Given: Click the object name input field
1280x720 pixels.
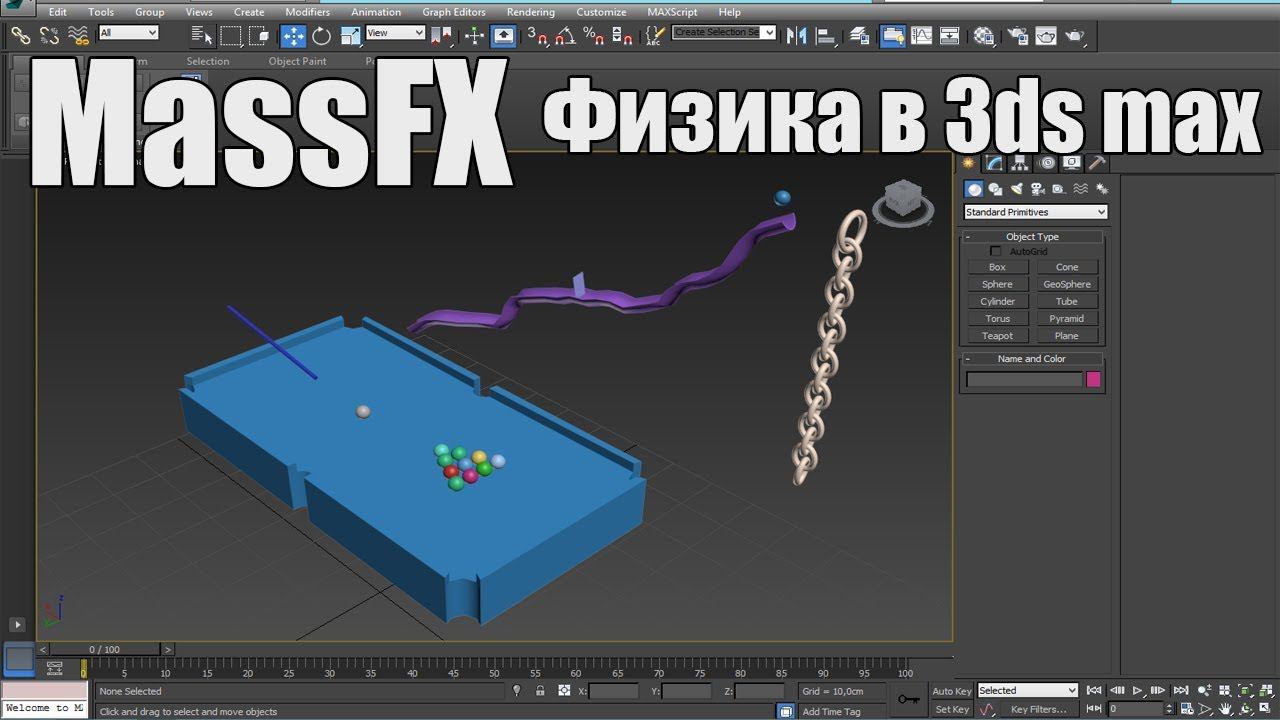Looking at the screenshot, I should click(x=1024, y=379).
